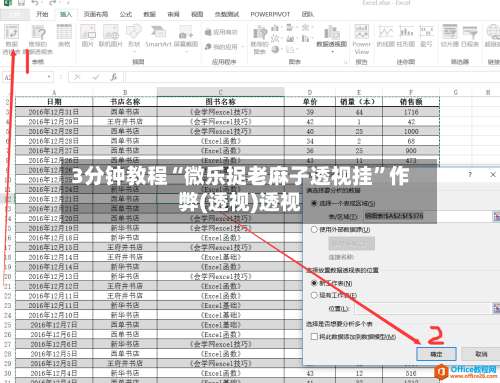The width and height of the screenshot is (500, 383).
Task: Choose 'Existing Worksheet' (现有工作表) radio button
Action: pyautogui.click(x=314, y=295)
